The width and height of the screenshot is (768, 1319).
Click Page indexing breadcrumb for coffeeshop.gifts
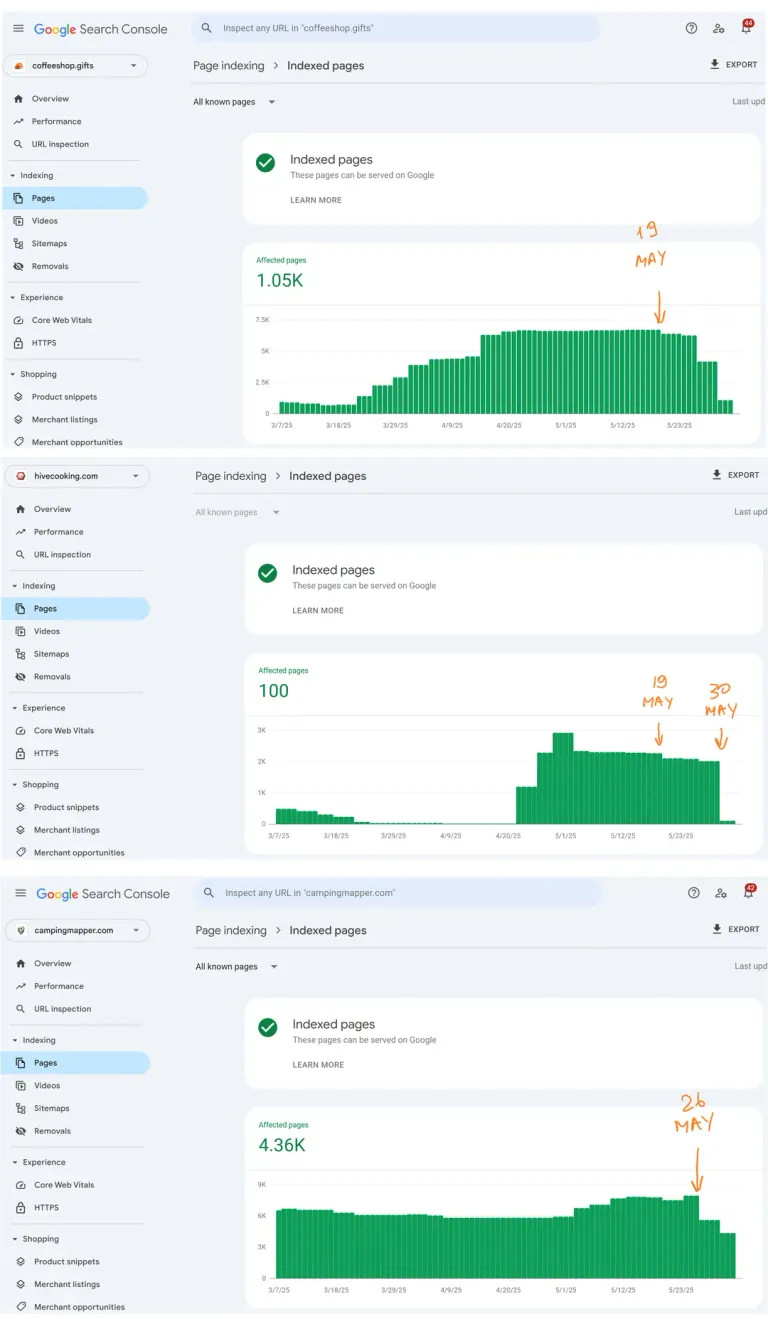(x=229, y=65)
